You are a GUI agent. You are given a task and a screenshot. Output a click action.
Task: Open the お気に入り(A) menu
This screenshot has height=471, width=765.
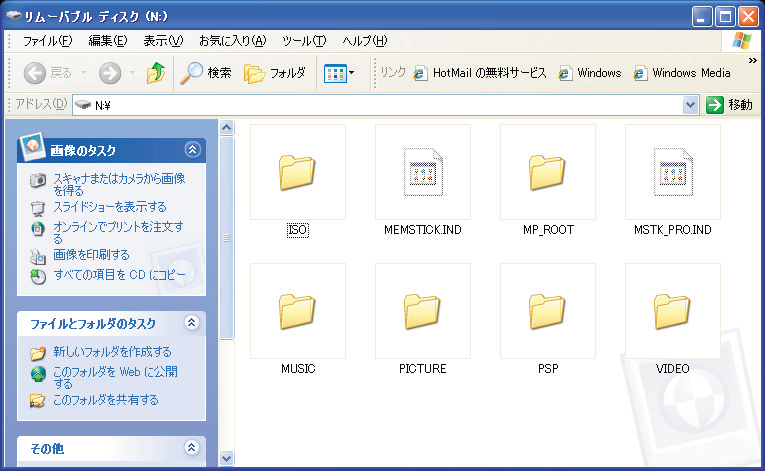click(x=232, y=41)
